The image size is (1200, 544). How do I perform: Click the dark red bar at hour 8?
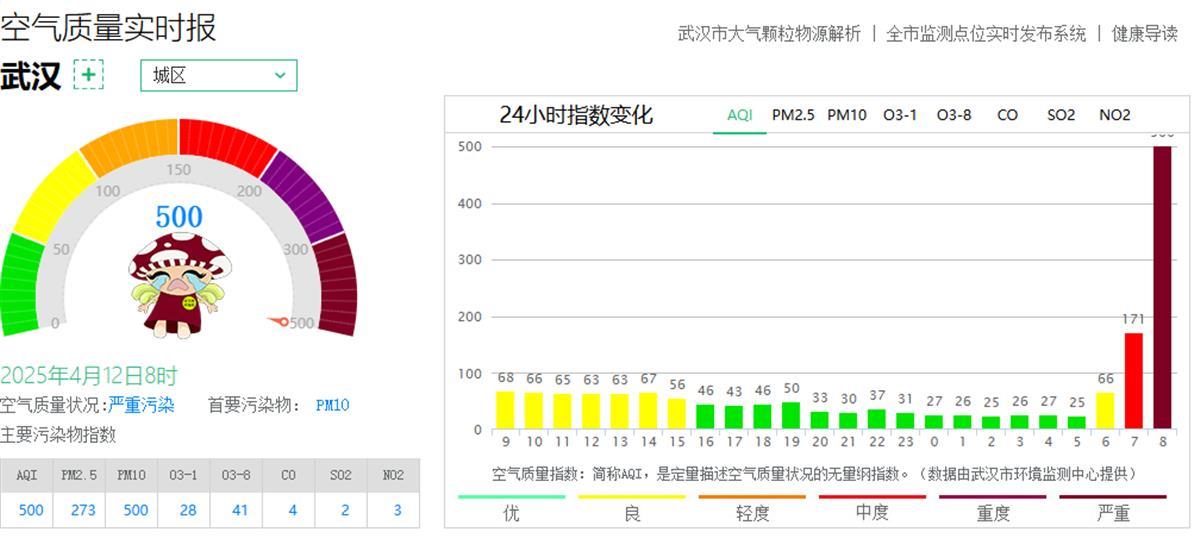1163,290
